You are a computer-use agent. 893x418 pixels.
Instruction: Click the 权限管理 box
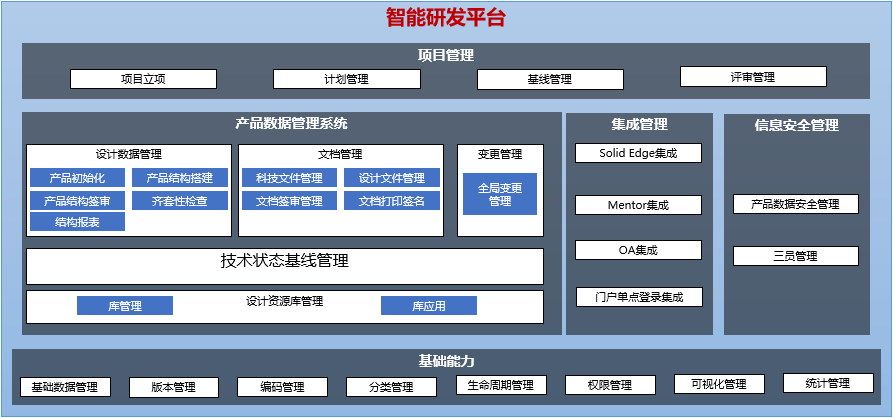point(610,385)
